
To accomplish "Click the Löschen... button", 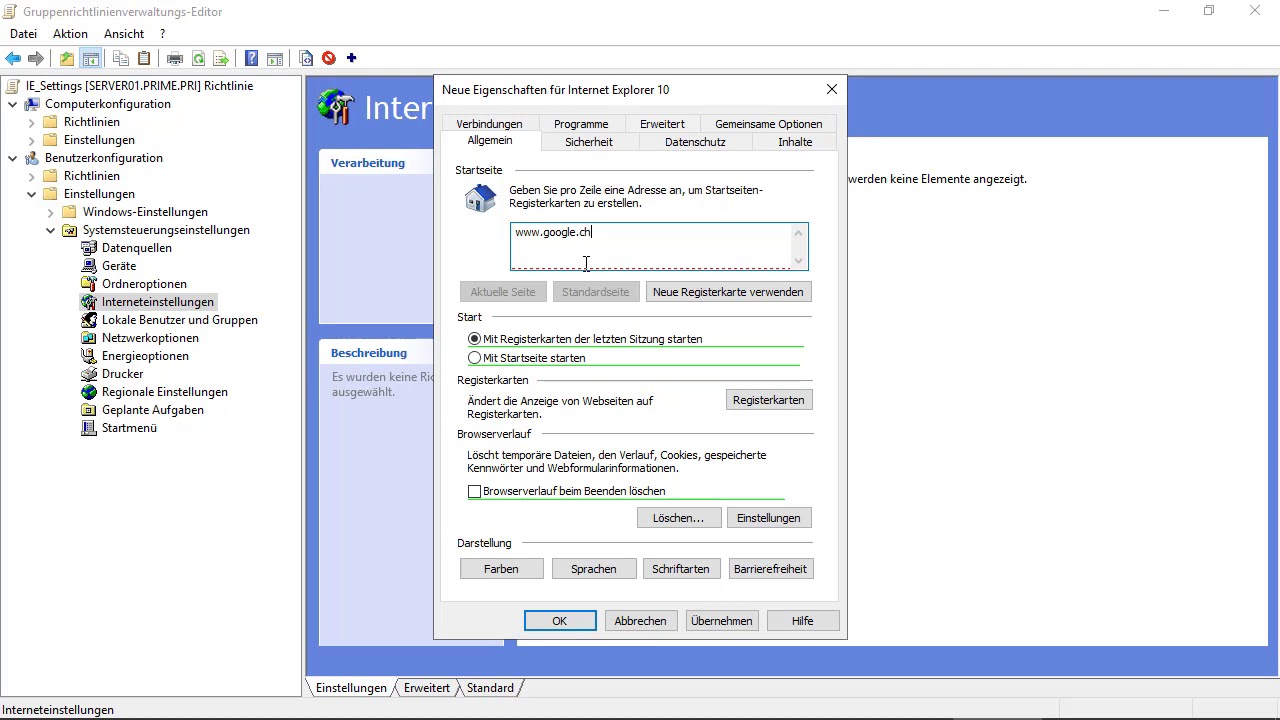I will coord(678,518).
